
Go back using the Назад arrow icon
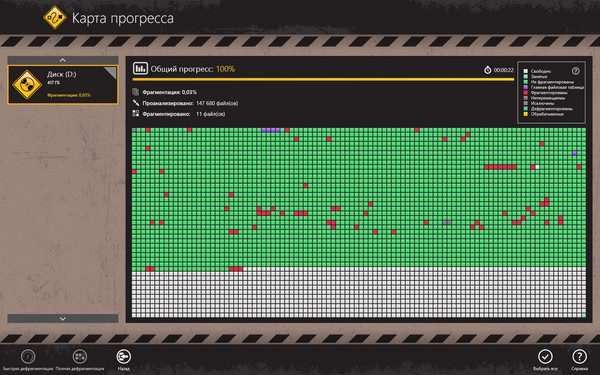[124, 357]
